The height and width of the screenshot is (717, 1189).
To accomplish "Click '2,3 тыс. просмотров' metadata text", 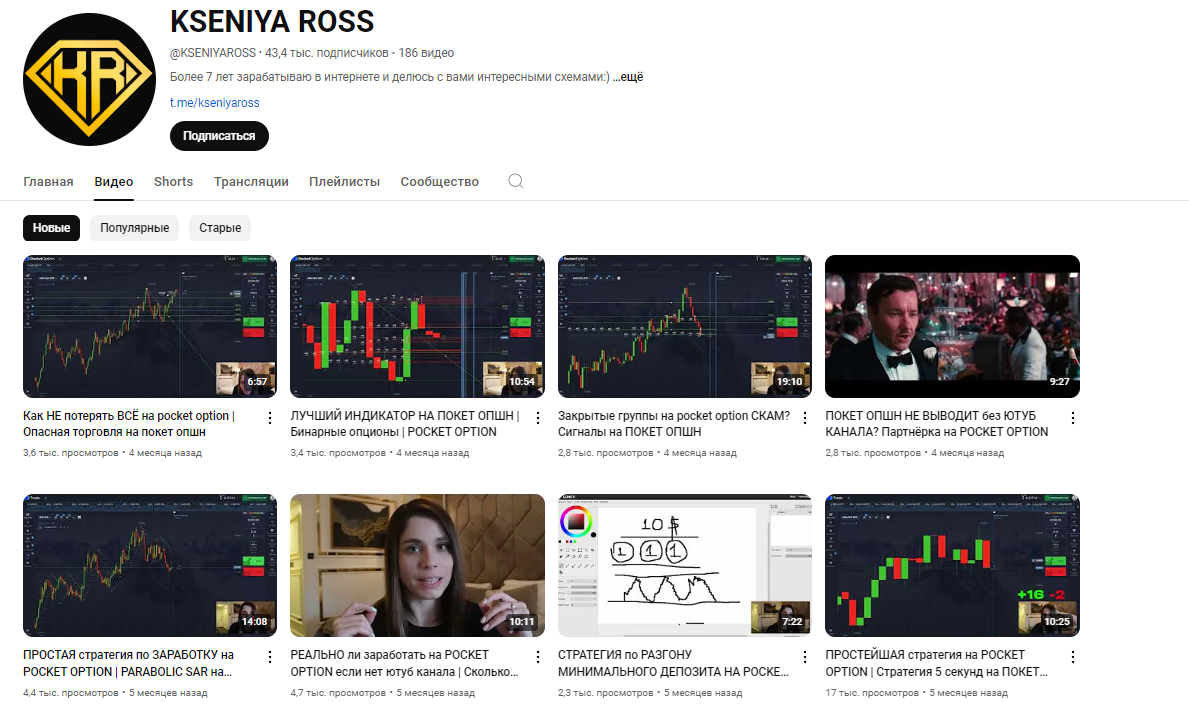I will [x=606, y=693].
